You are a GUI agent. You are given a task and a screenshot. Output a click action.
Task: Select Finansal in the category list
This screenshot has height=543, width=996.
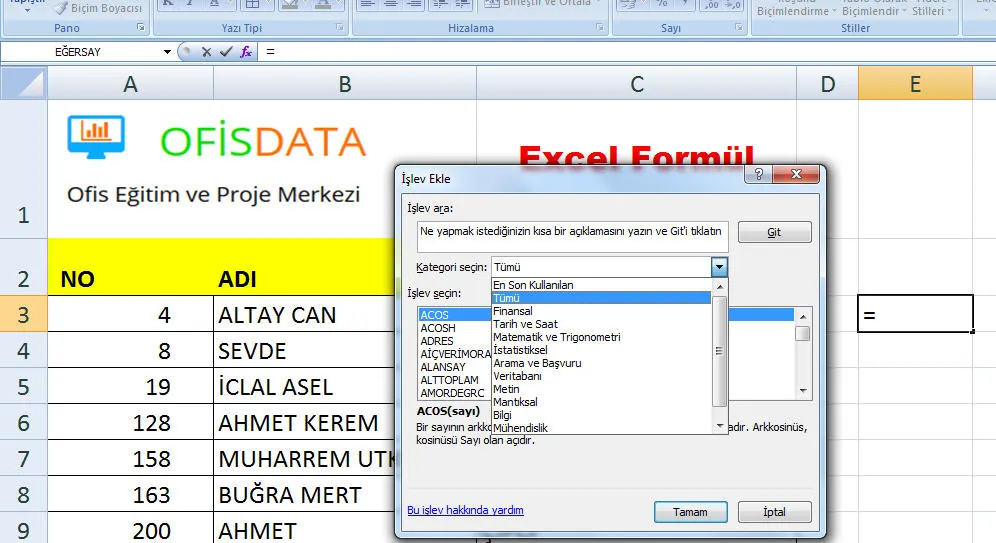click(x=515, y=311)
